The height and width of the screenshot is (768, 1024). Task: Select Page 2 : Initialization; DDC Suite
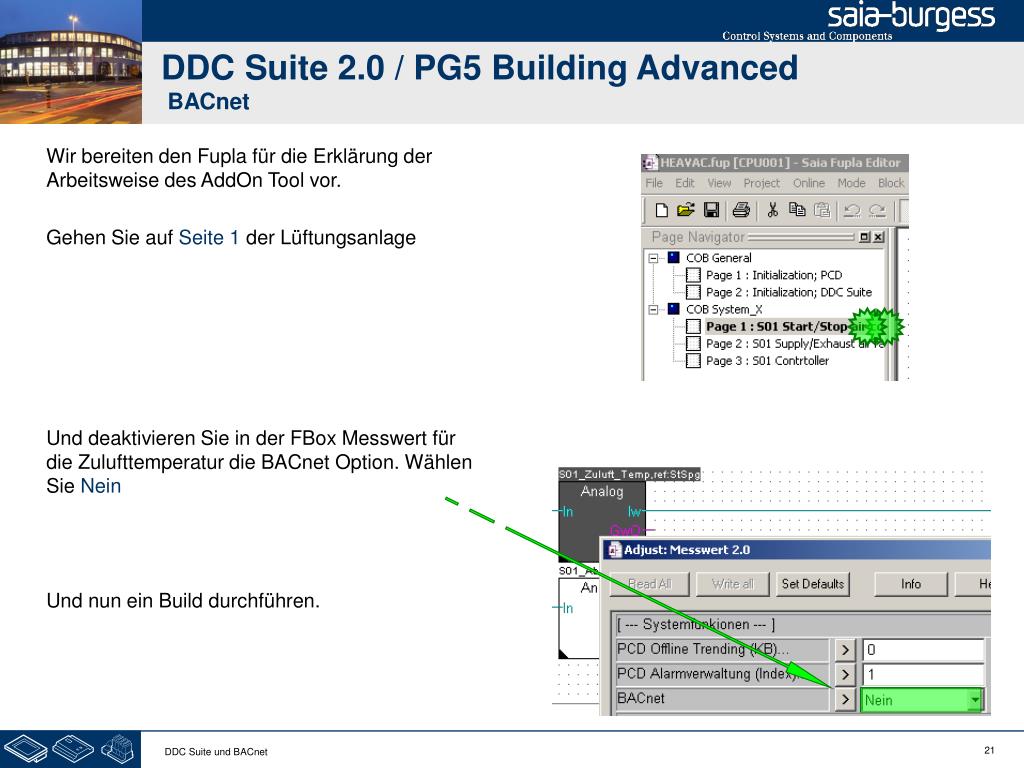click(788, 292)
